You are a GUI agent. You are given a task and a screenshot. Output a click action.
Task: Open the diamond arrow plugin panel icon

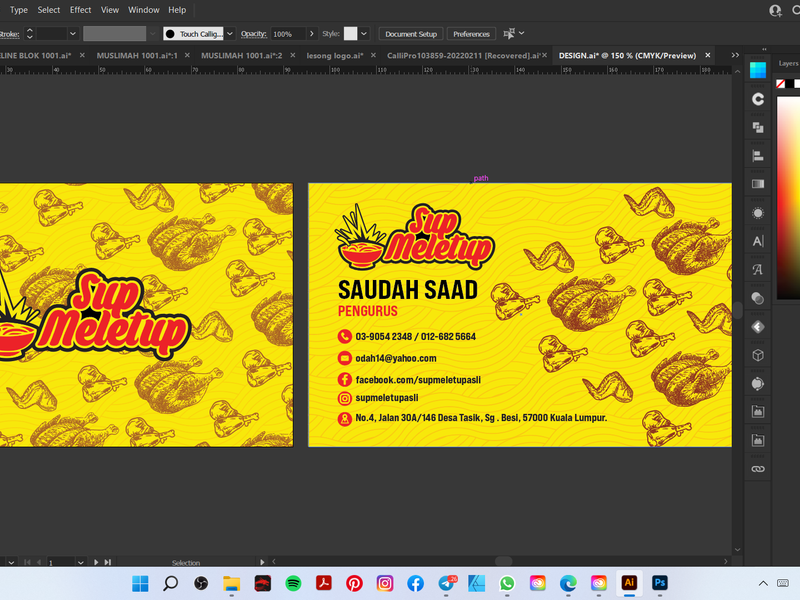coord(758,327)
